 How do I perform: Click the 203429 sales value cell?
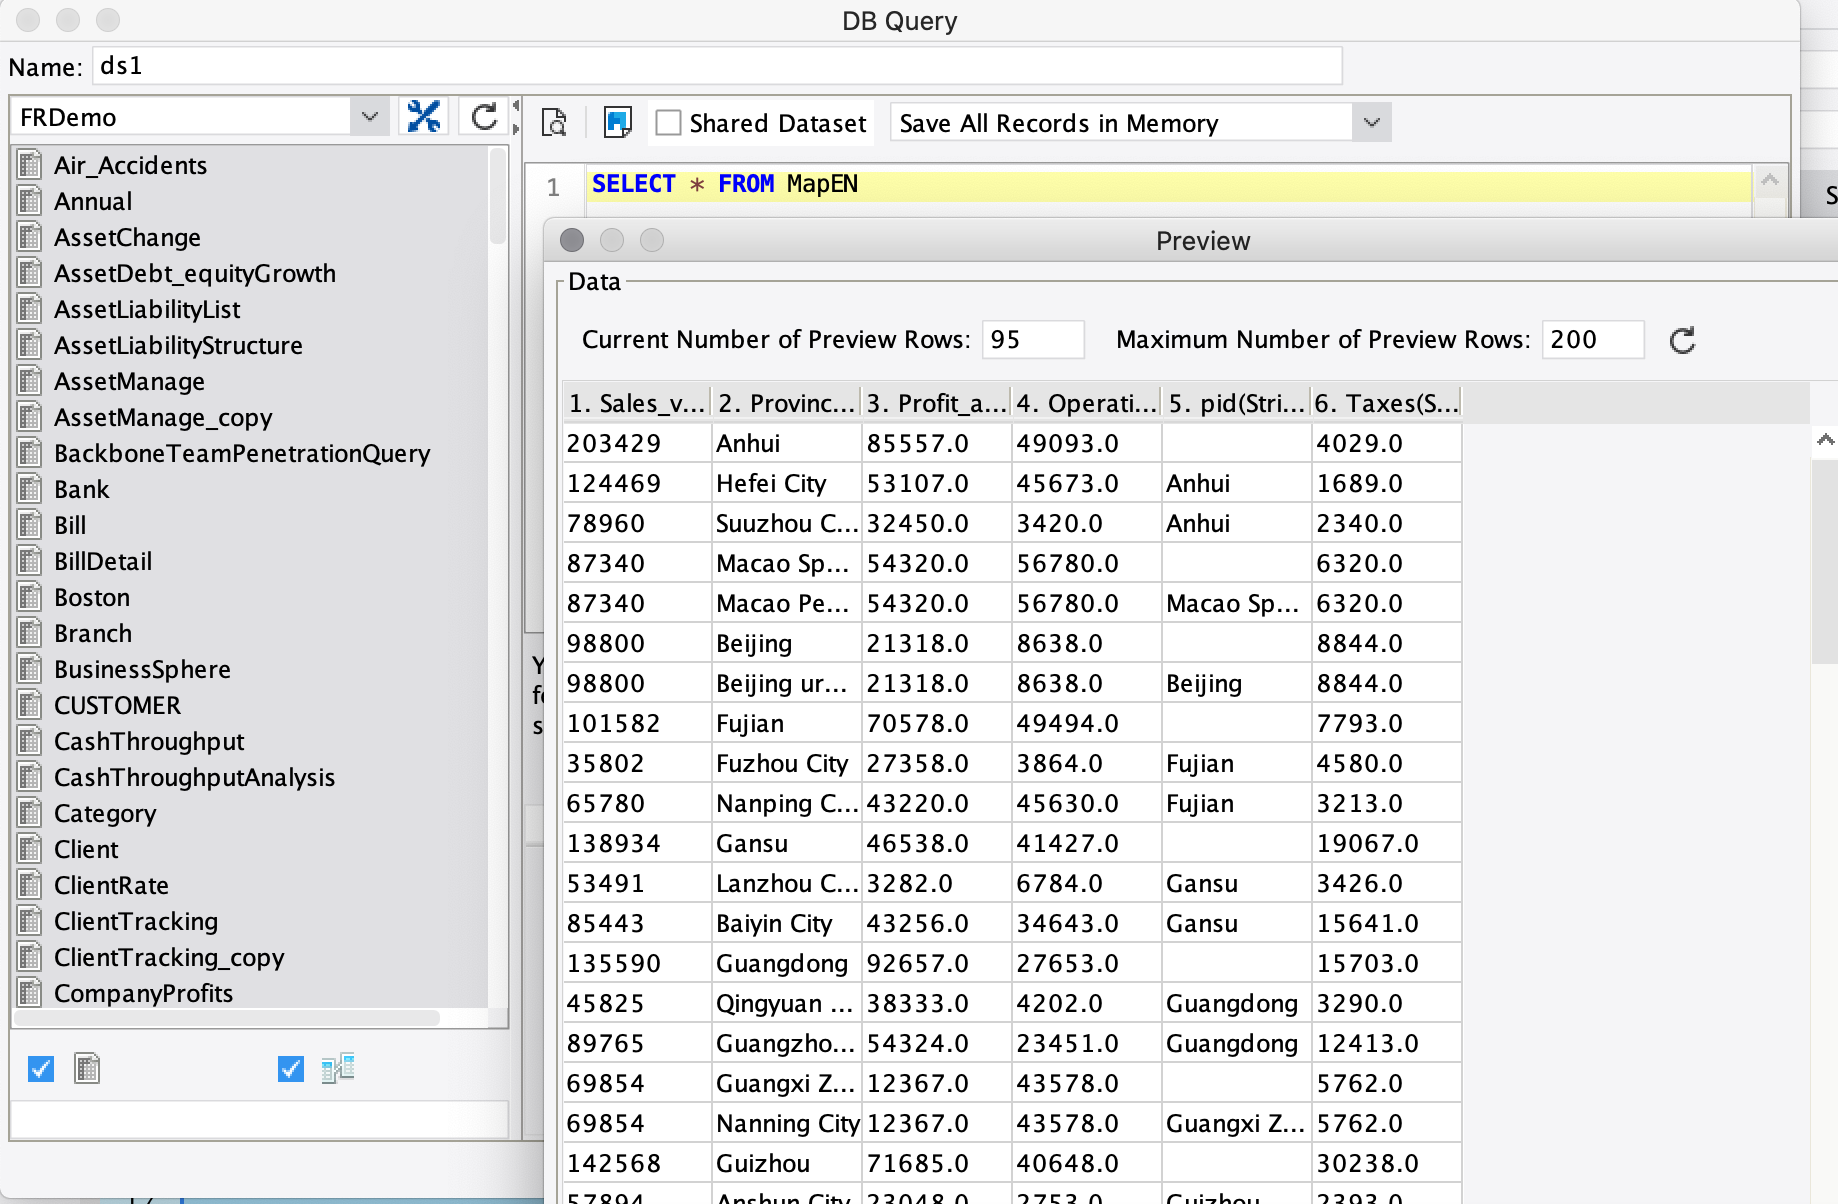[x=636, y=443]
